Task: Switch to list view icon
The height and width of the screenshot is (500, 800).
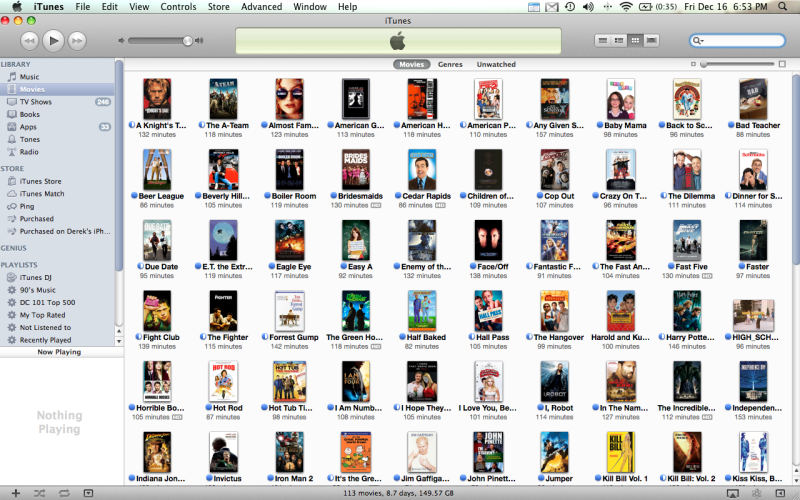Action: pyautogui.click(x=603, y=40)
